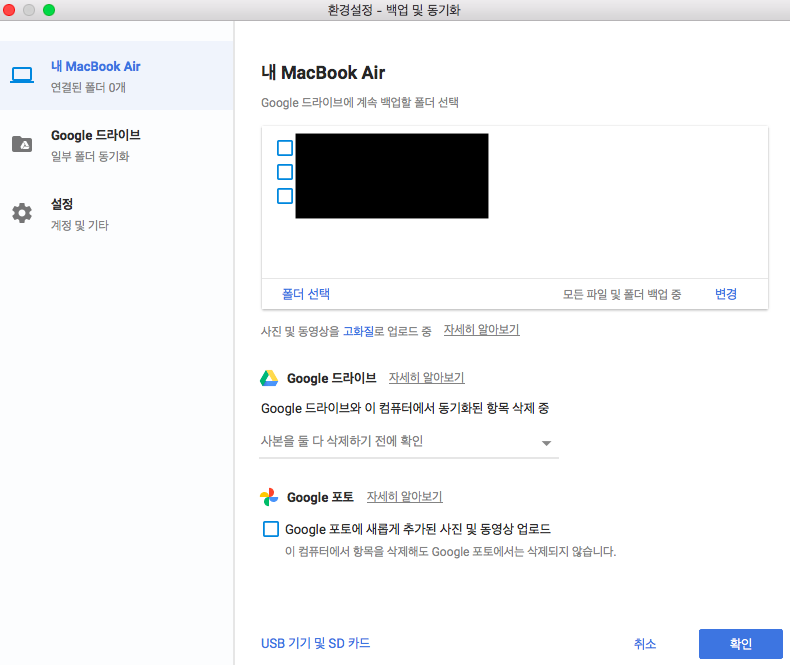Click the 변경 link
This screenshot has width=790, height=665.
point(726,294)
